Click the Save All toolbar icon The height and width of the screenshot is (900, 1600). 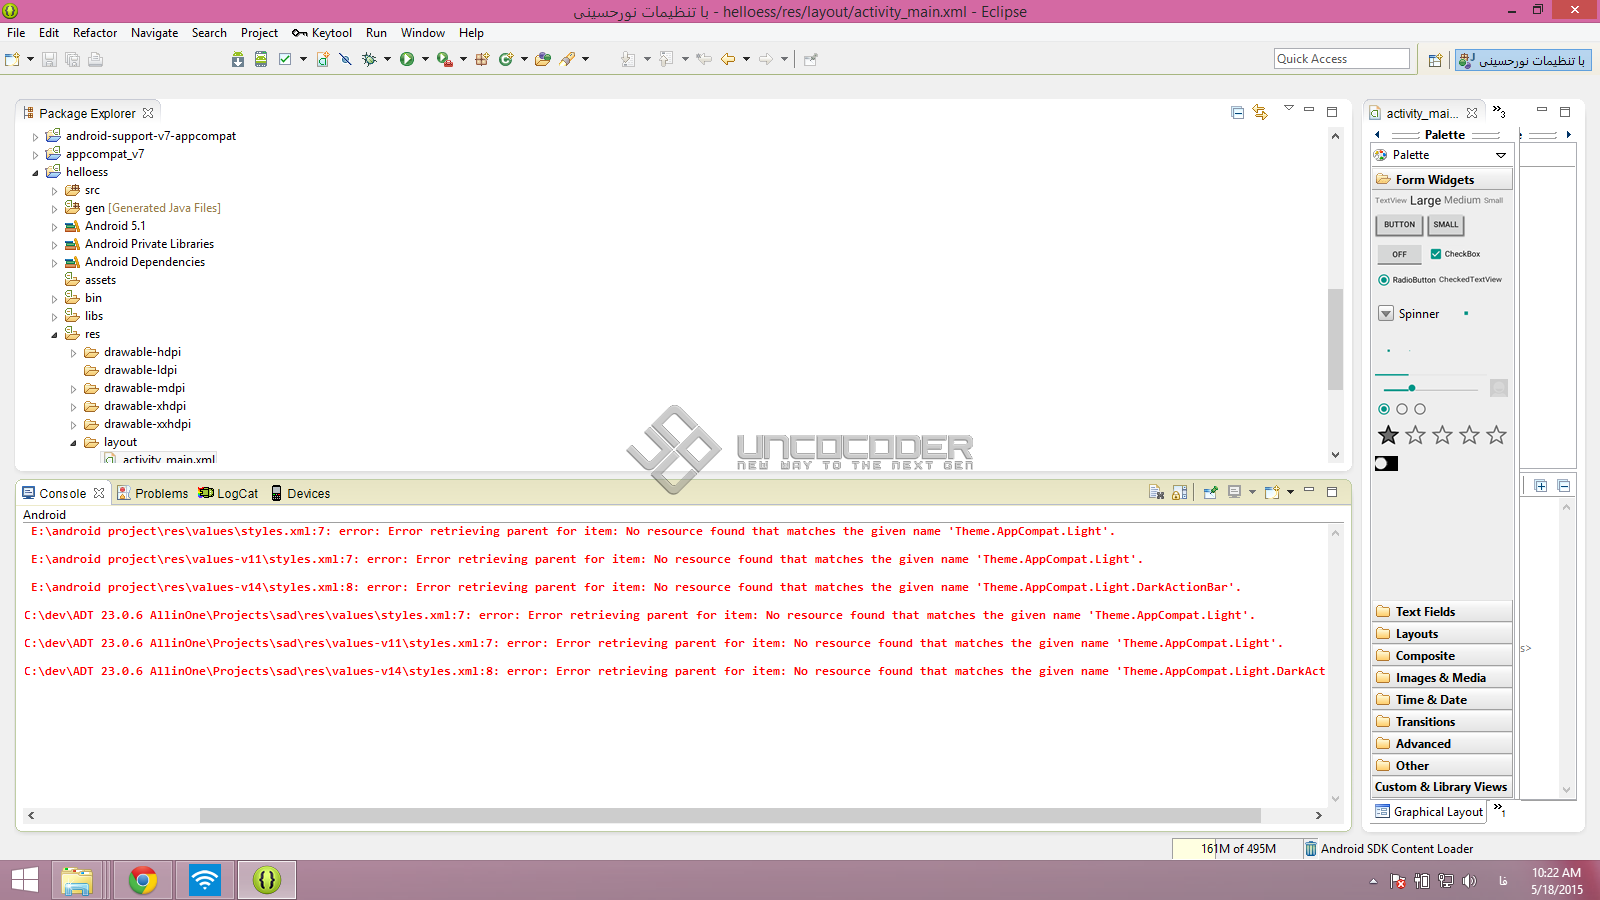click(72, 60)
